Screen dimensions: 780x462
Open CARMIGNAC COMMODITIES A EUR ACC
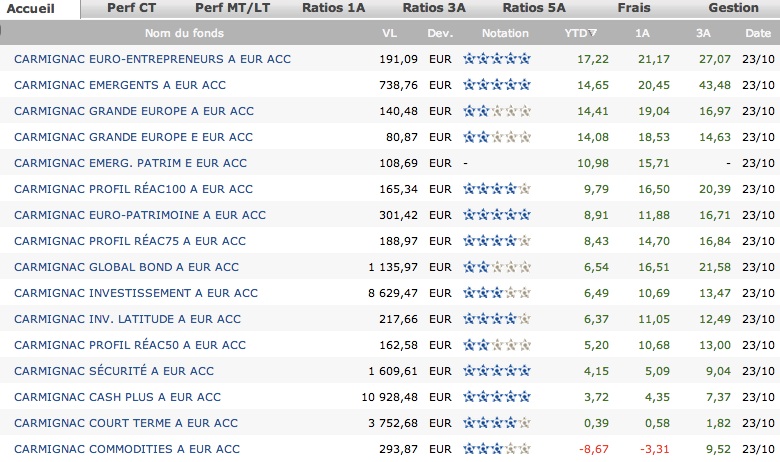coord(127,449)
